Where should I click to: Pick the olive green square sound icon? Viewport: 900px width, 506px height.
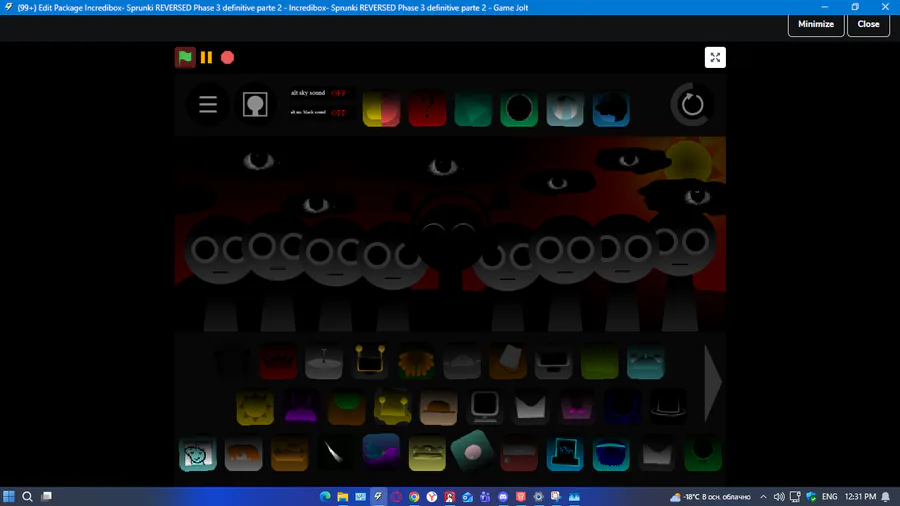(x=599, y=361)
